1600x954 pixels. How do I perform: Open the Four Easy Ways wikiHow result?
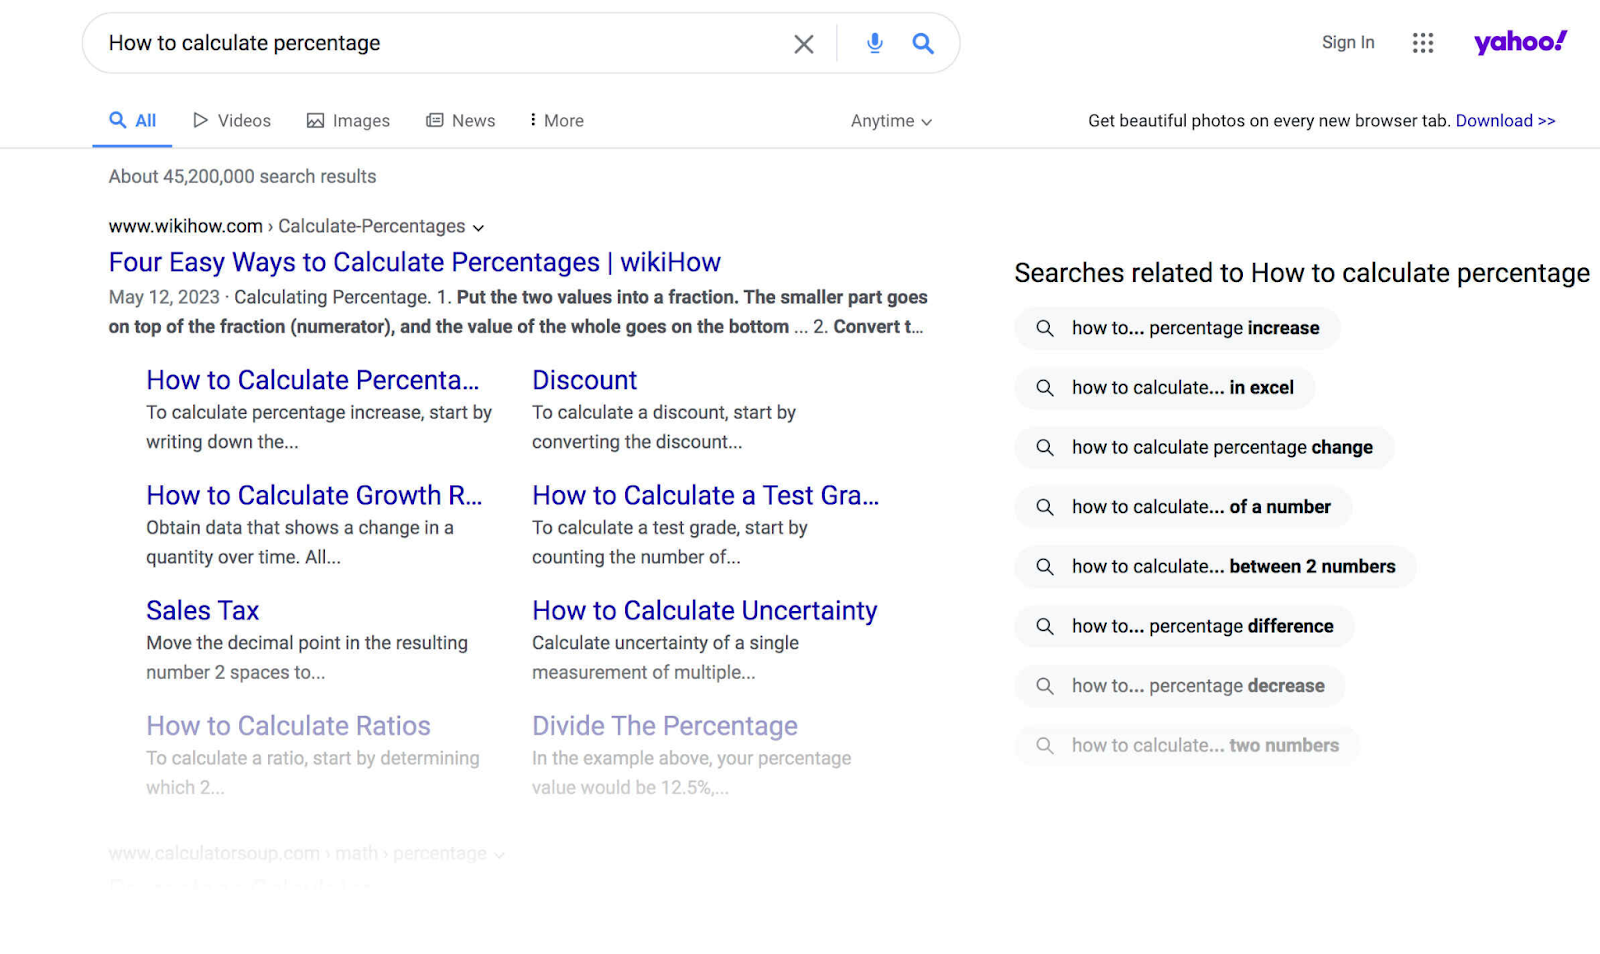pyautogui.click(x=414, y=262)
